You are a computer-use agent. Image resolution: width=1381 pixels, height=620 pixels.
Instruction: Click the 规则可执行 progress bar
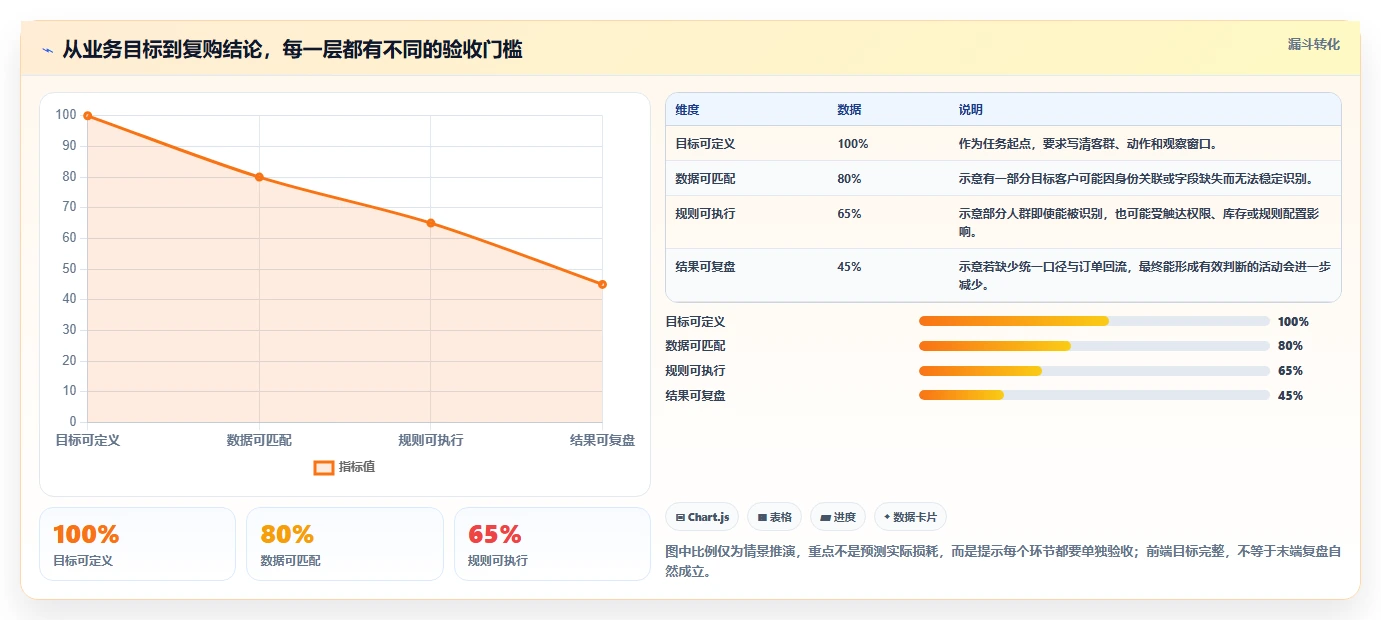point(1094,371)
